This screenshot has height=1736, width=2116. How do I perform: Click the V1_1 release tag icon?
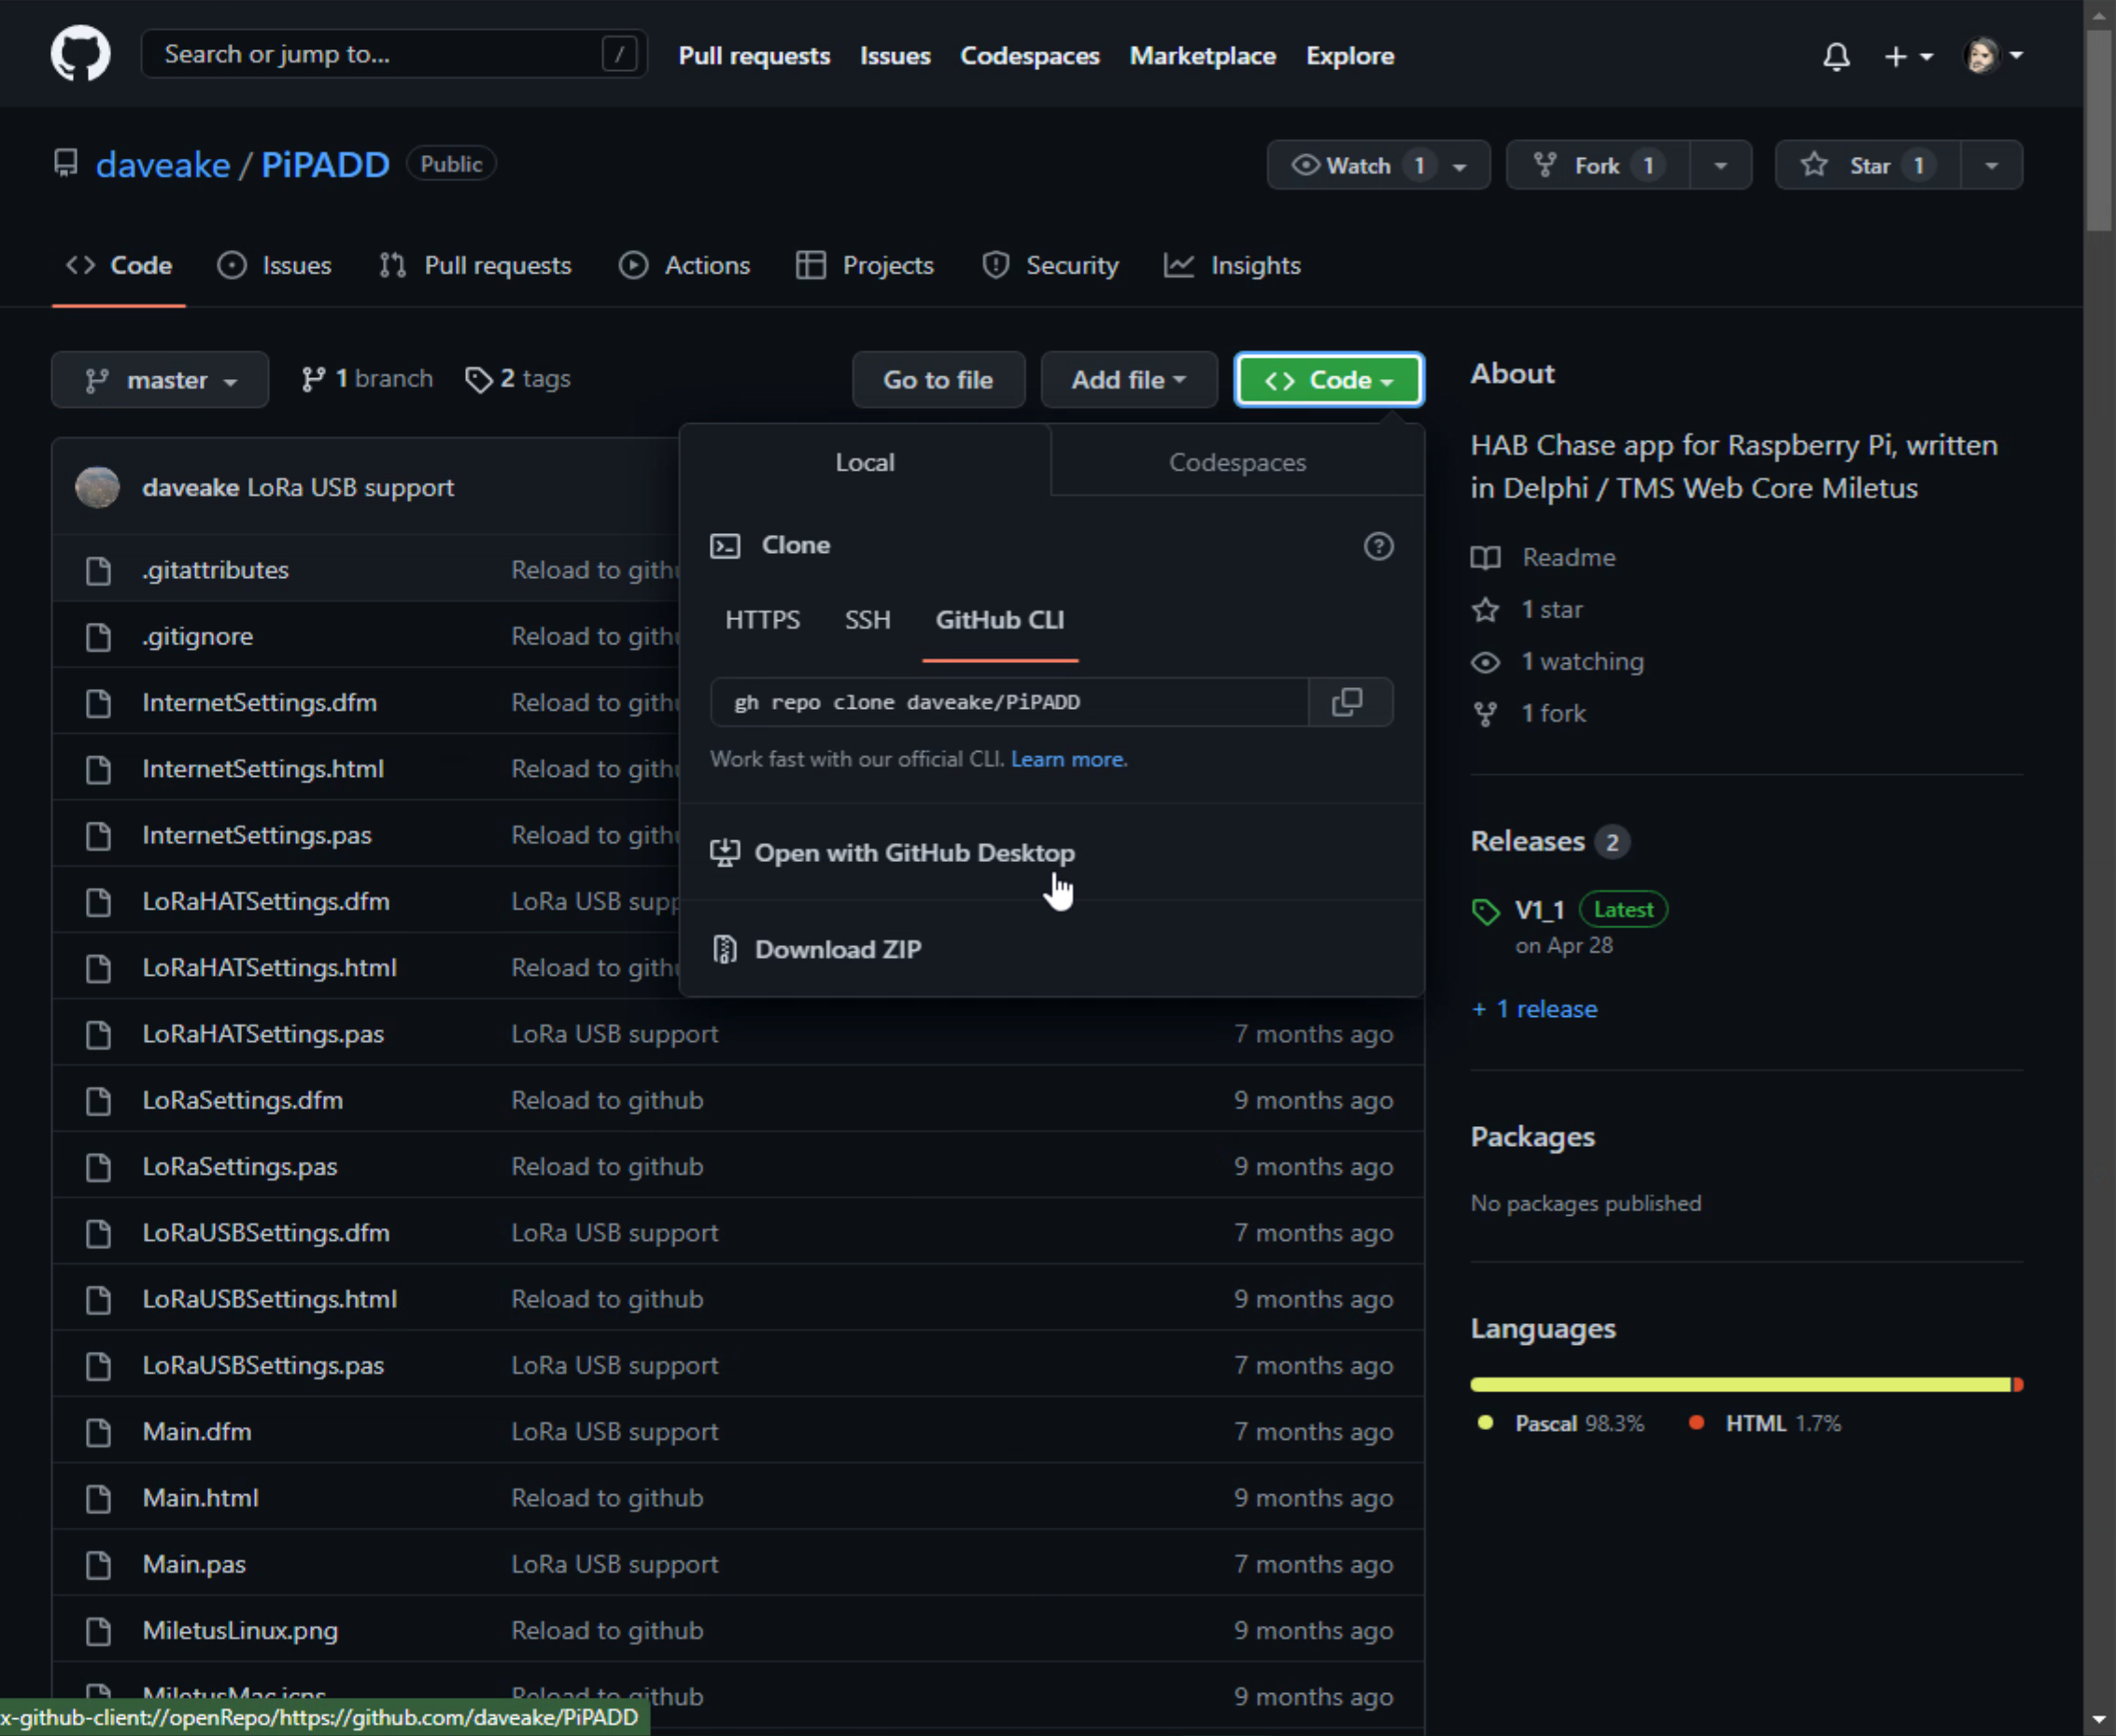click(1486, 911)
